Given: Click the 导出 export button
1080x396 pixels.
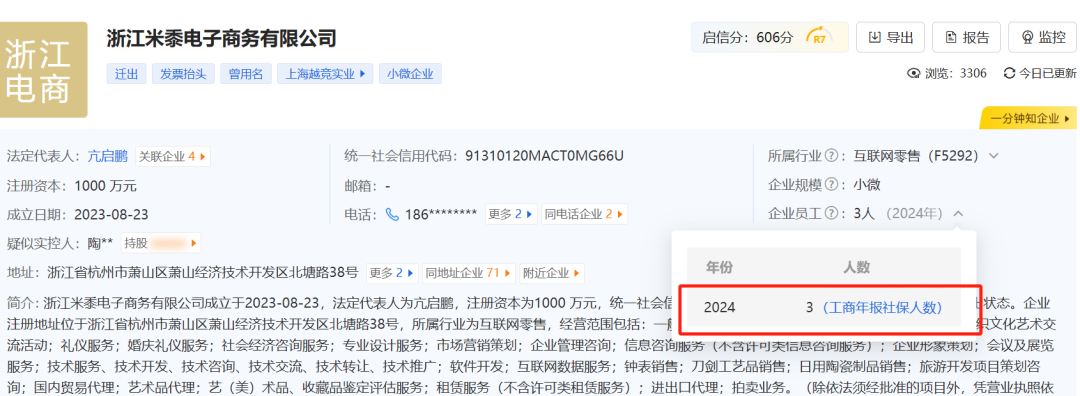Looking at the screenshot, I should (x=890, y=37).
